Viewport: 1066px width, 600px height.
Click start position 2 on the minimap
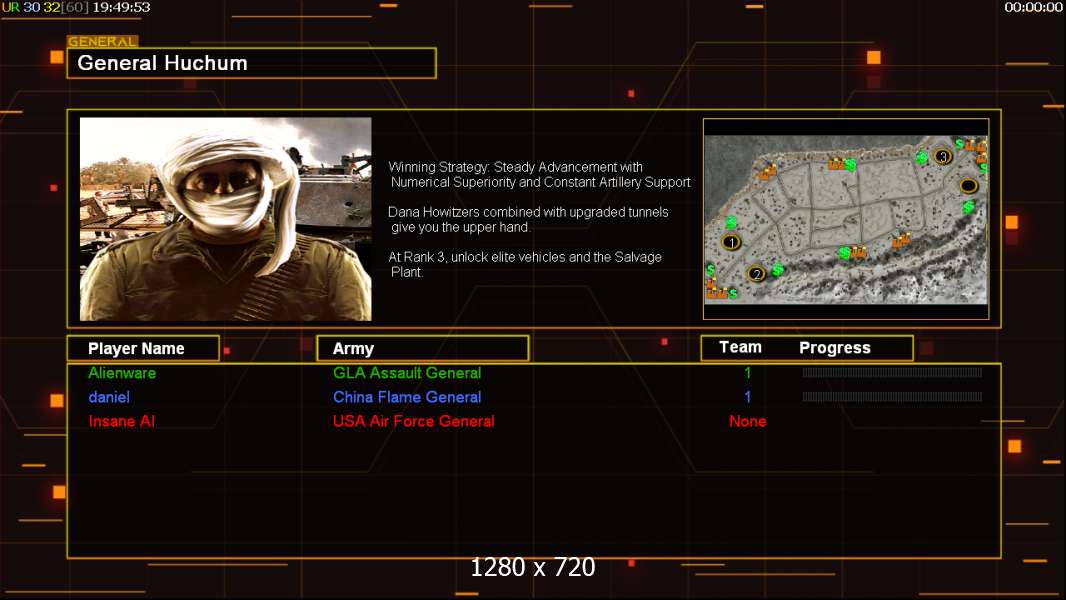(756, 274)
